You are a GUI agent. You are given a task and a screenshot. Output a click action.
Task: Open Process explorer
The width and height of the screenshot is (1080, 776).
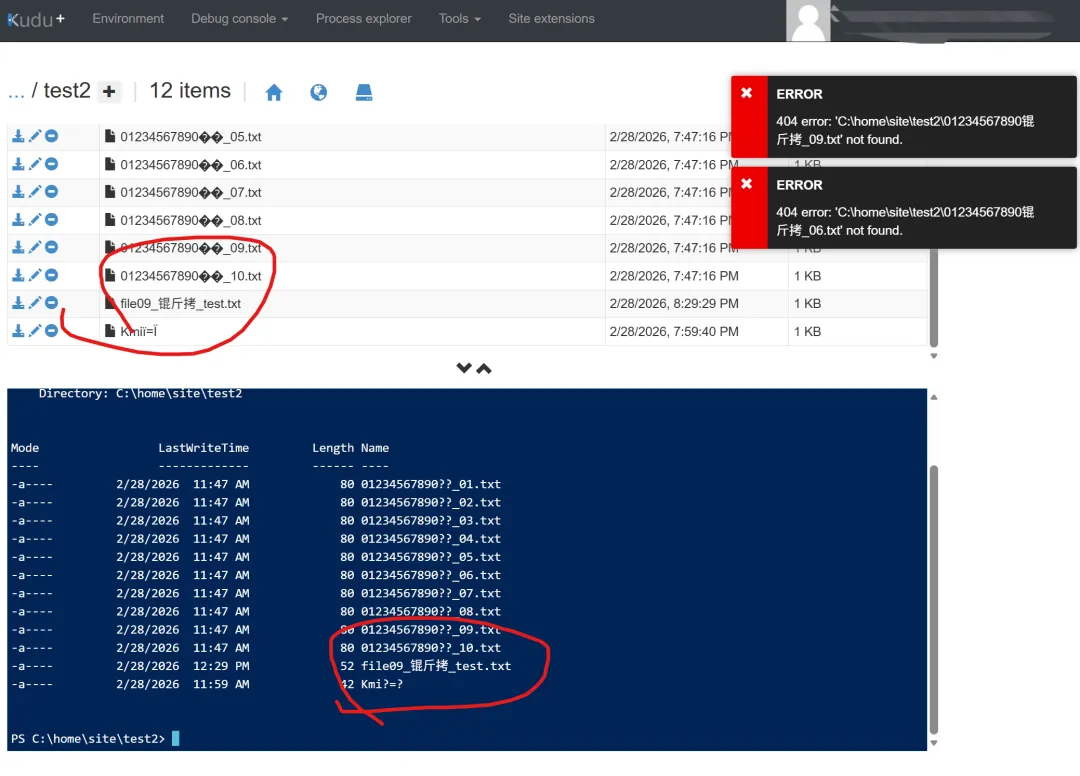[364, 19]
